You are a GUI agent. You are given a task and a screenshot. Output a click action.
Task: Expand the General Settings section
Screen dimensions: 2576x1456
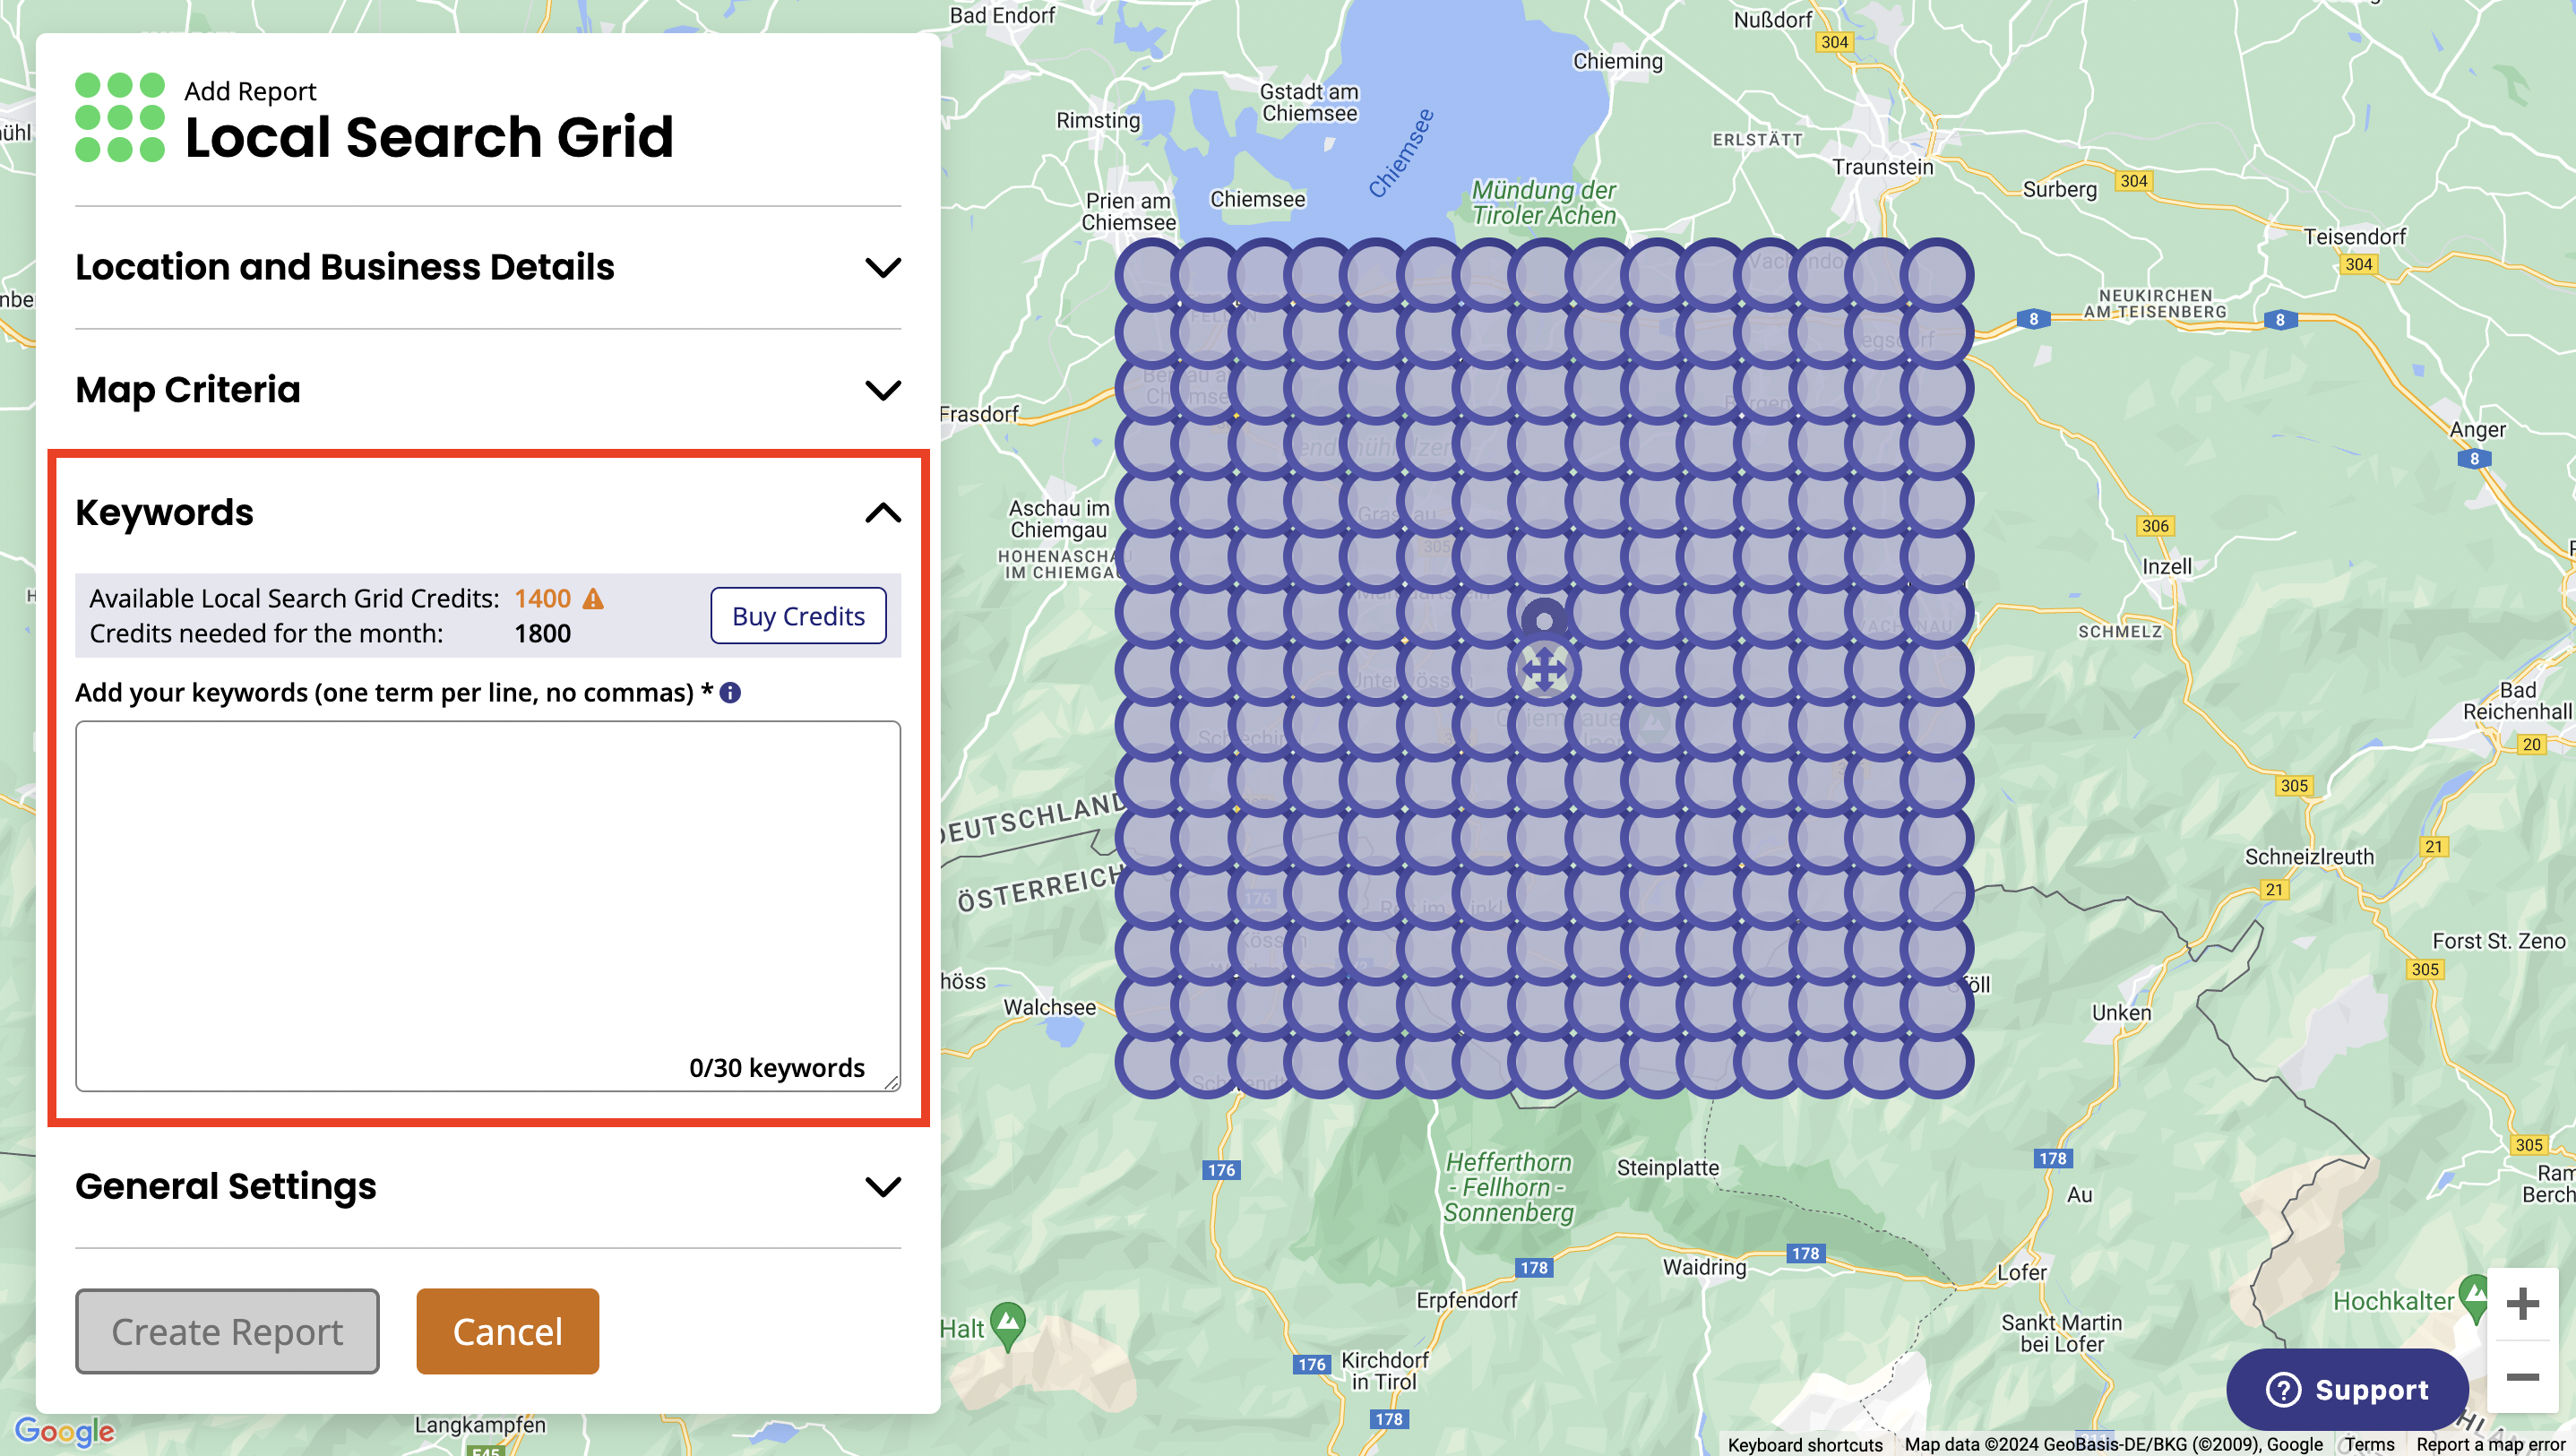tap(882, 1186)
